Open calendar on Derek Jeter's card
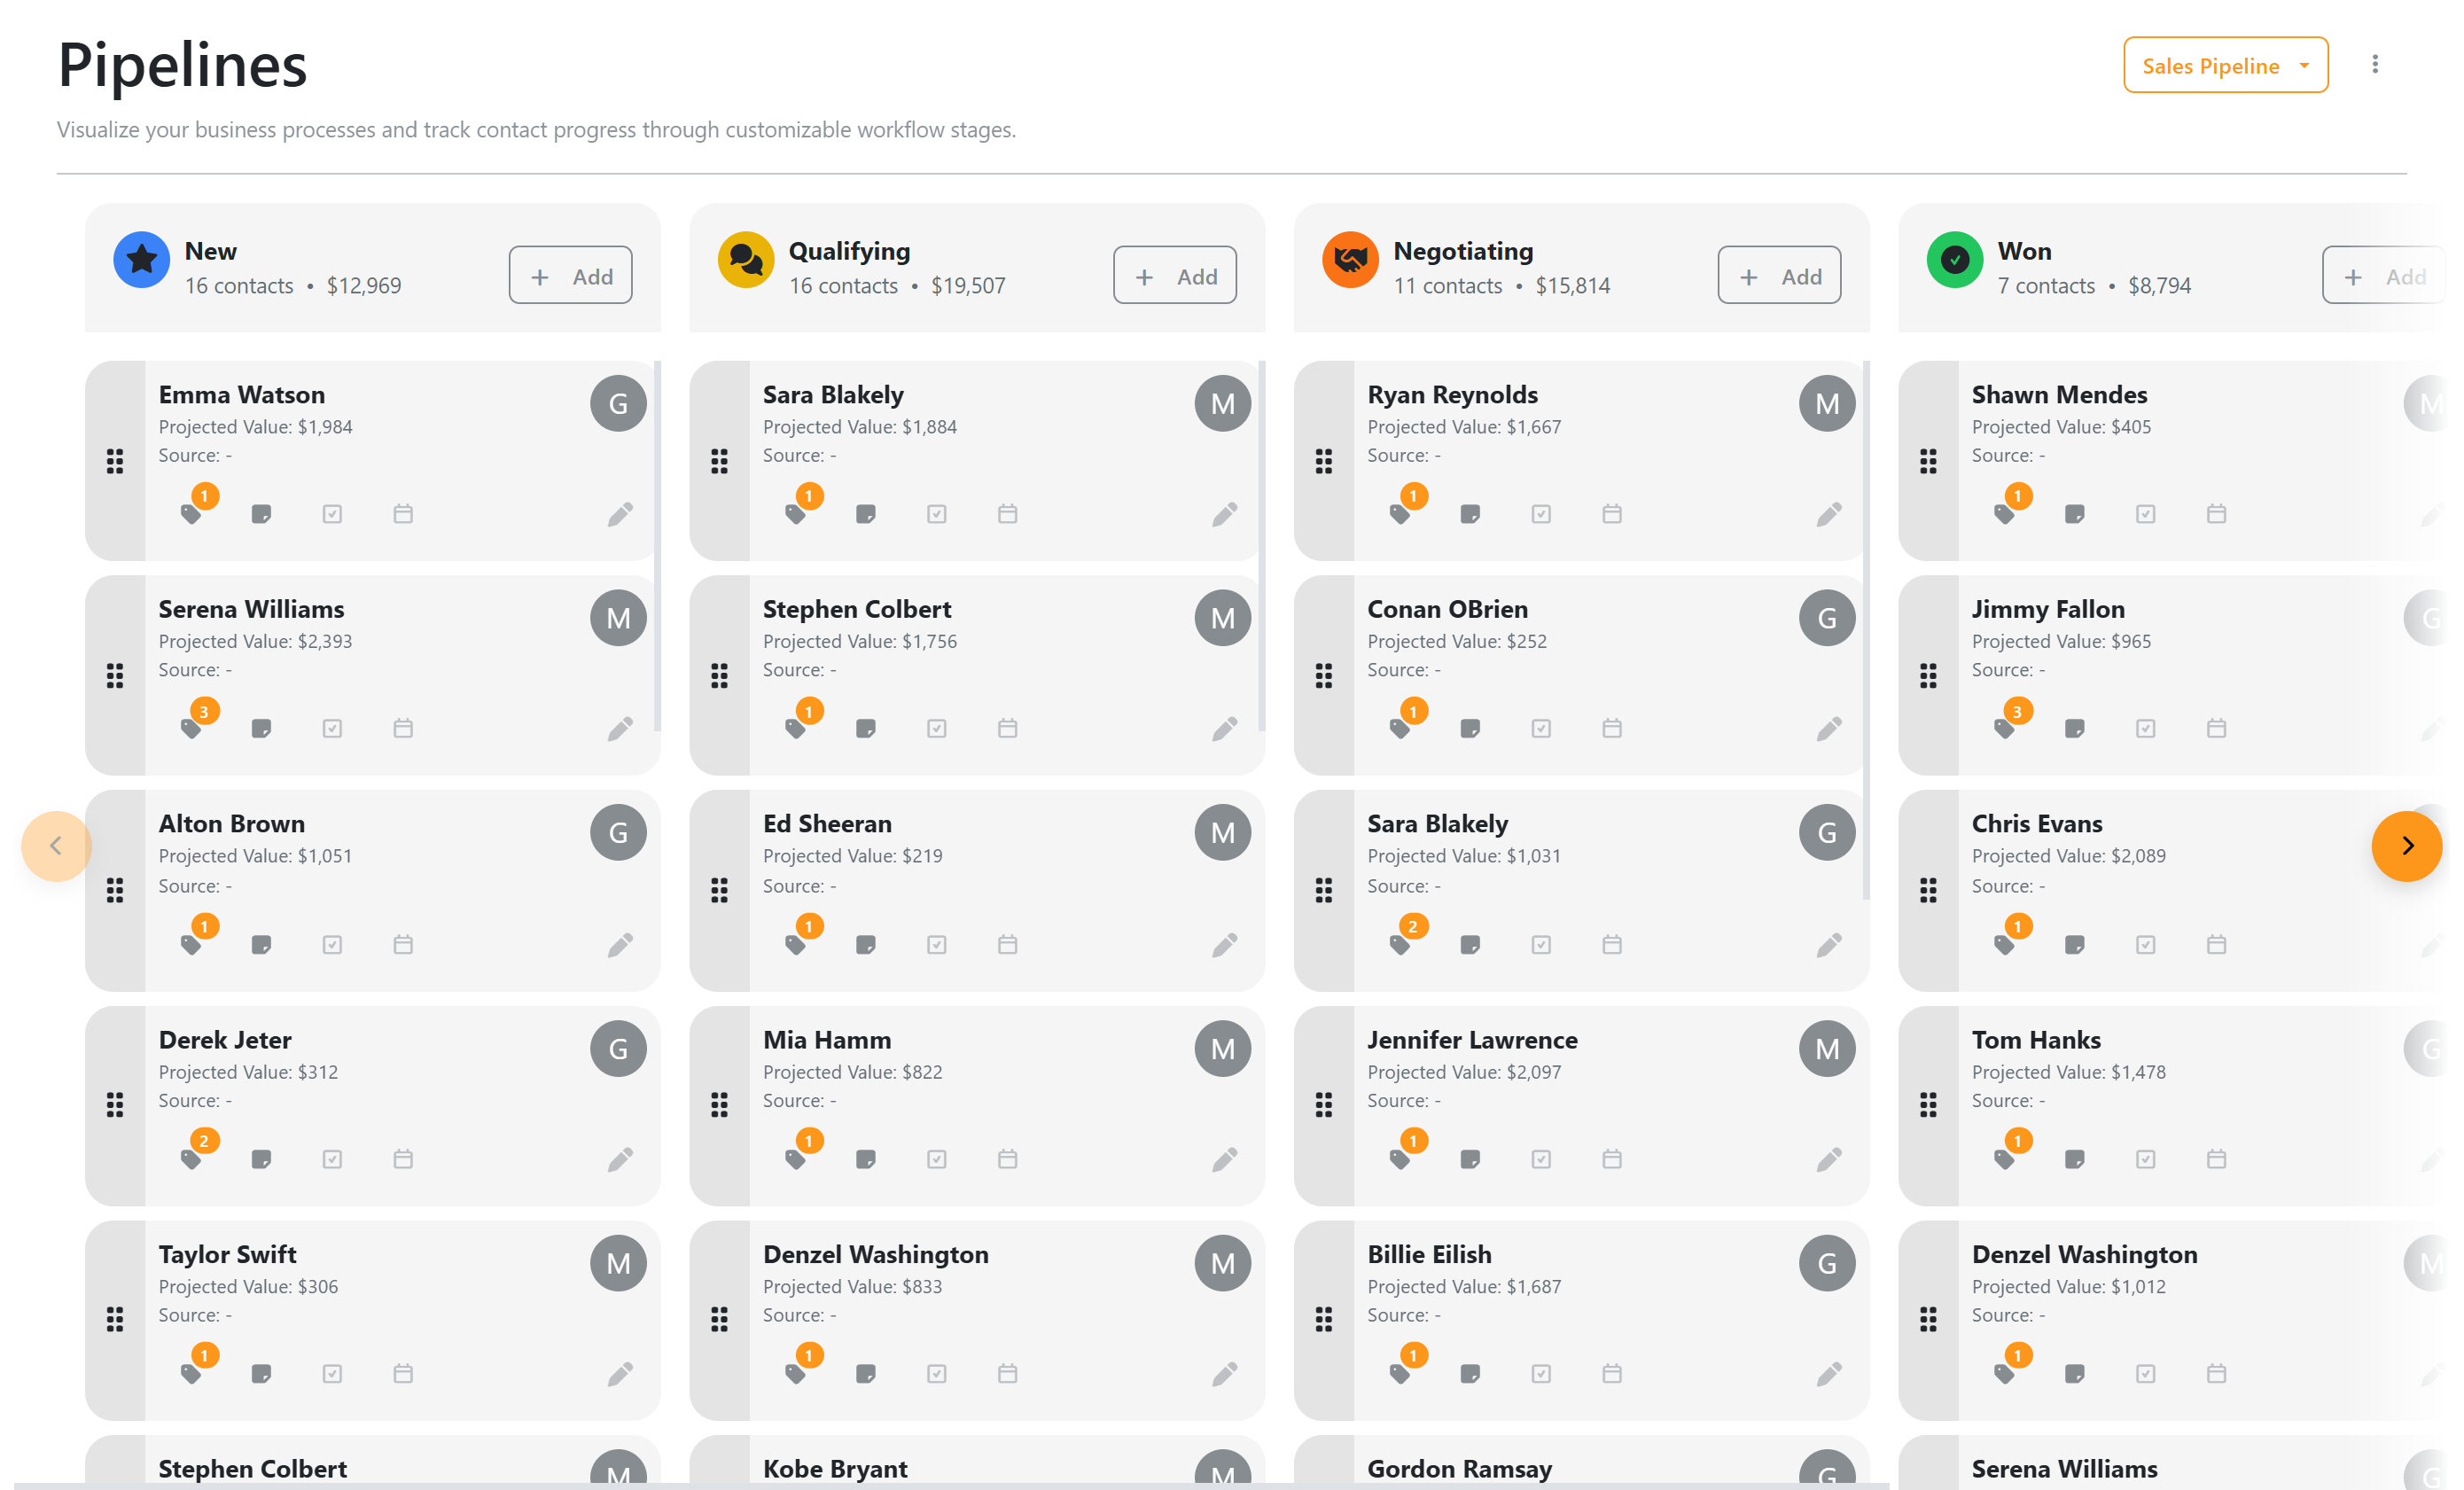2464x1490 pixels. [x=403, y=1159]
